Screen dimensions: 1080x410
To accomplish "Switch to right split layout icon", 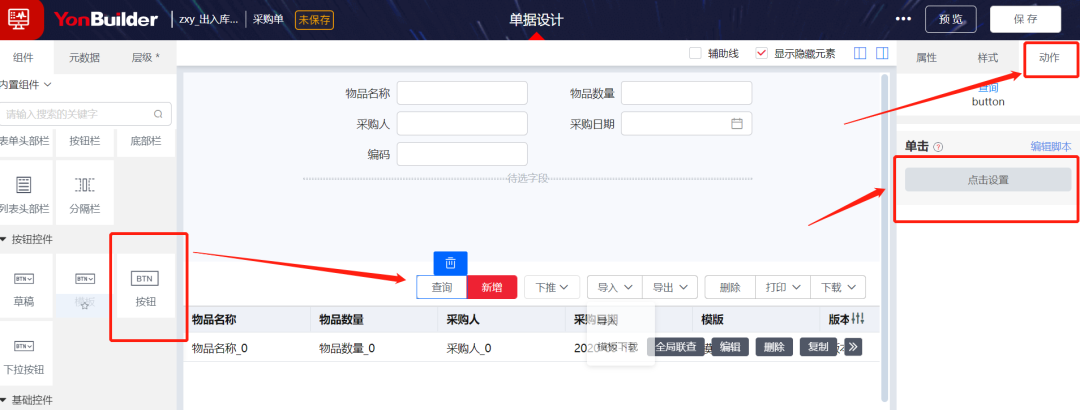I will click(882, 53).
